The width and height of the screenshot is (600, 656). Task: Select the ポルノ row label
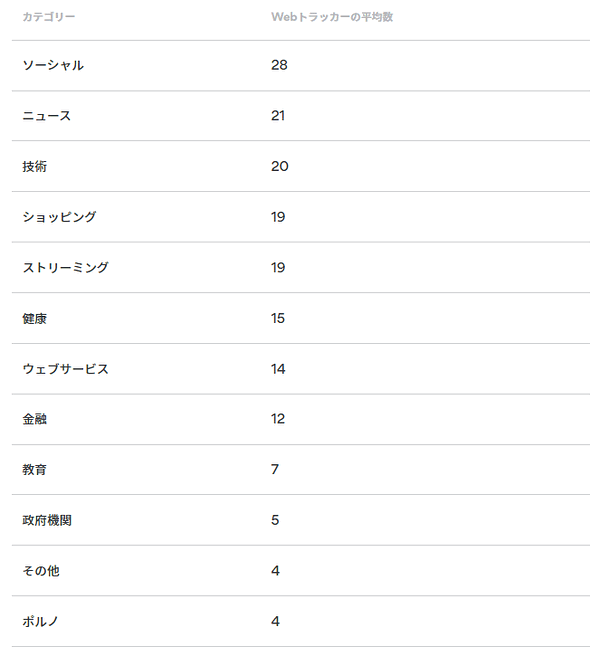coord(40,621)
